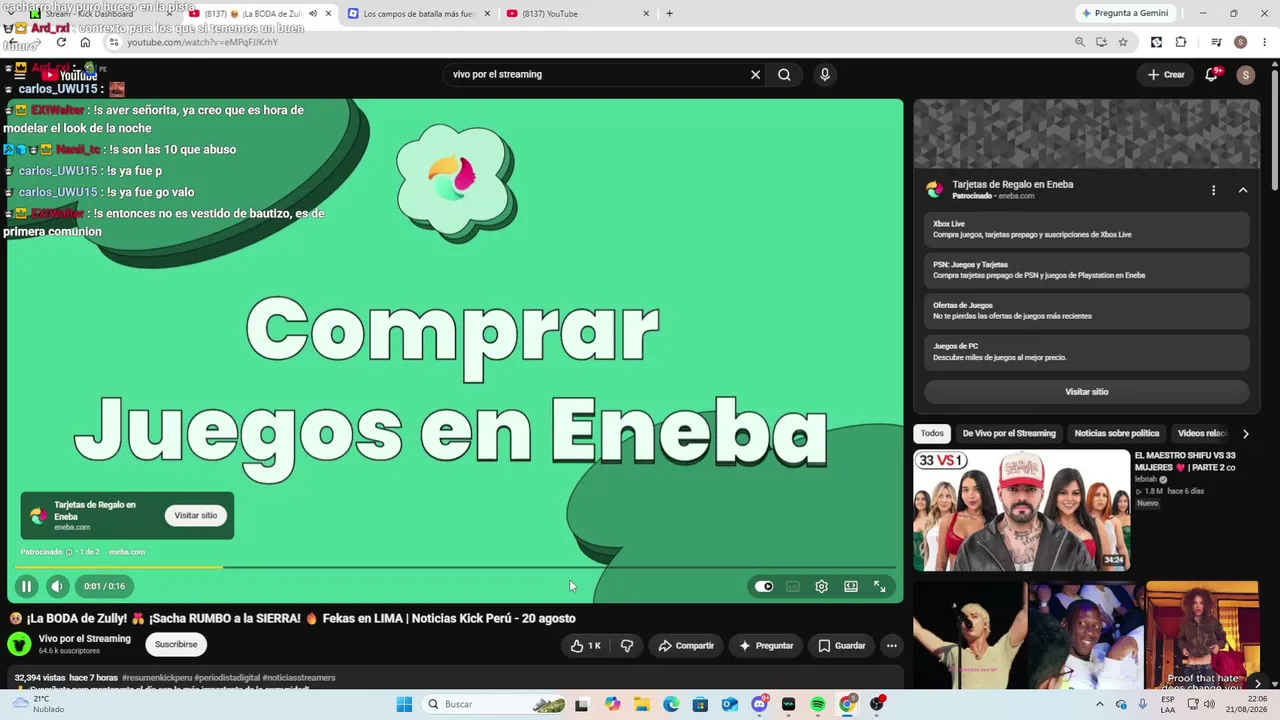Open the taskbar clock and date

point(1245,704)
